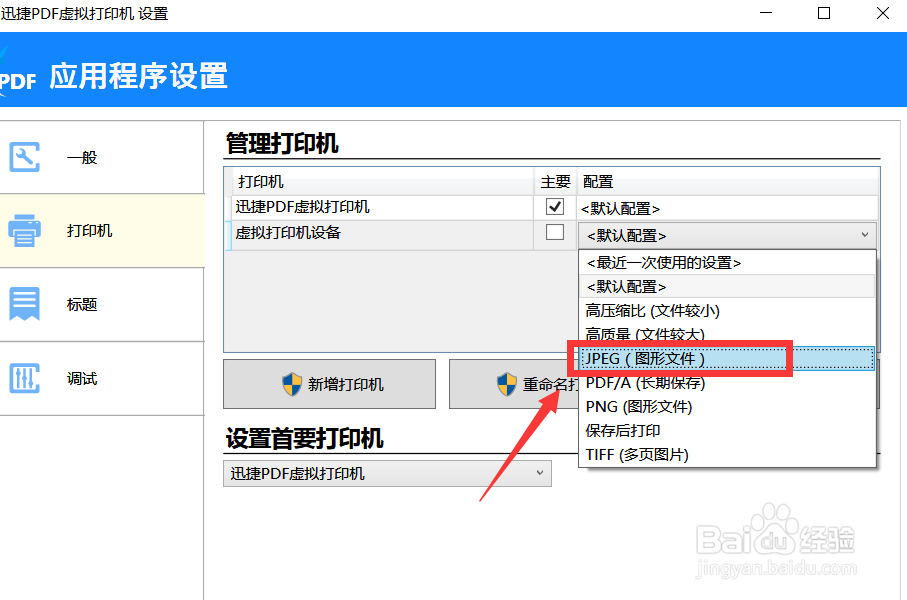Choose <最近一次使用的设置> from the list

pyautogui.click(x=727, y=263)
